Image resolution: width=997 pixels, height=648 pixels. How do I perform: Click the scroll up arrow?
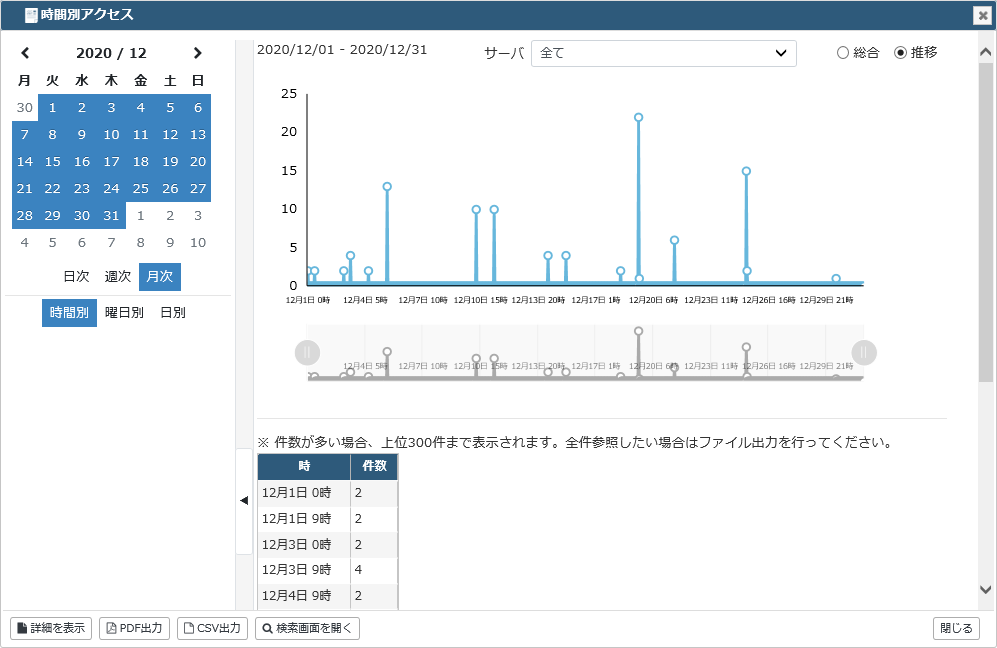[x=986, y=52]
